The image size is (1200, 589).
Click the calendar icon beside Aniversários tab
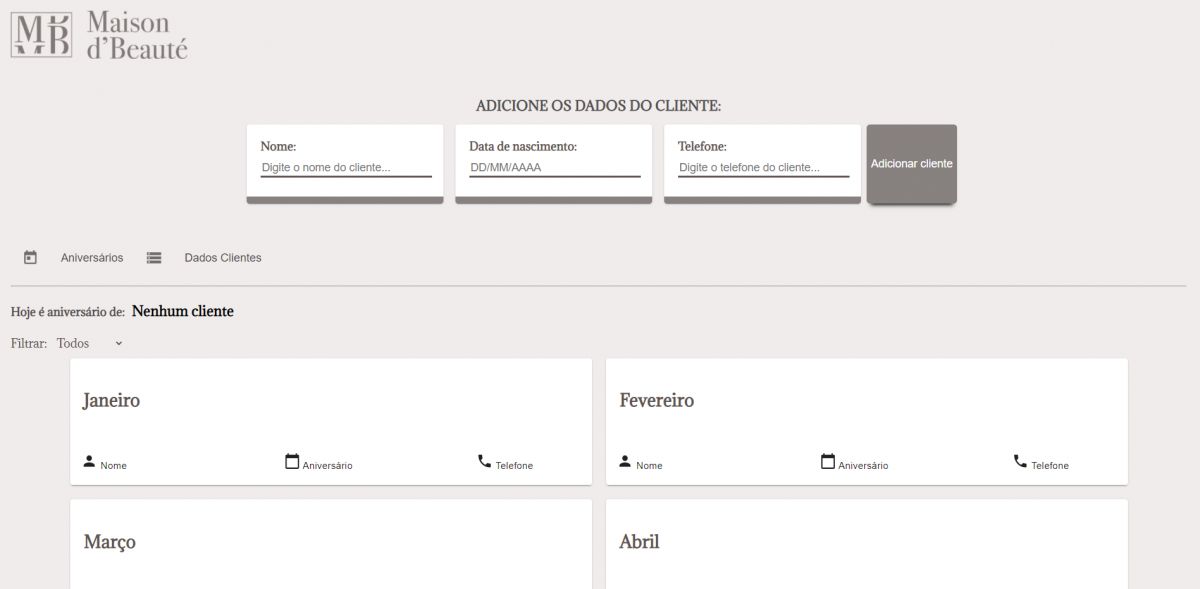[x=30, y=258]
